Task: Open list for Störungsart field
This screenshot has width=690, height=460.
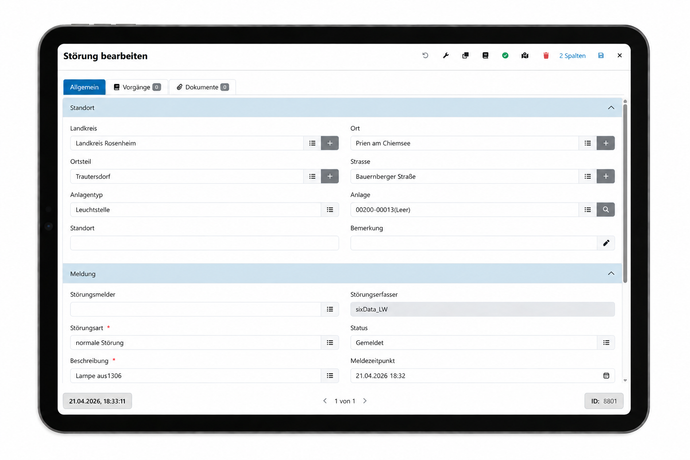Action: click(330, 342)
